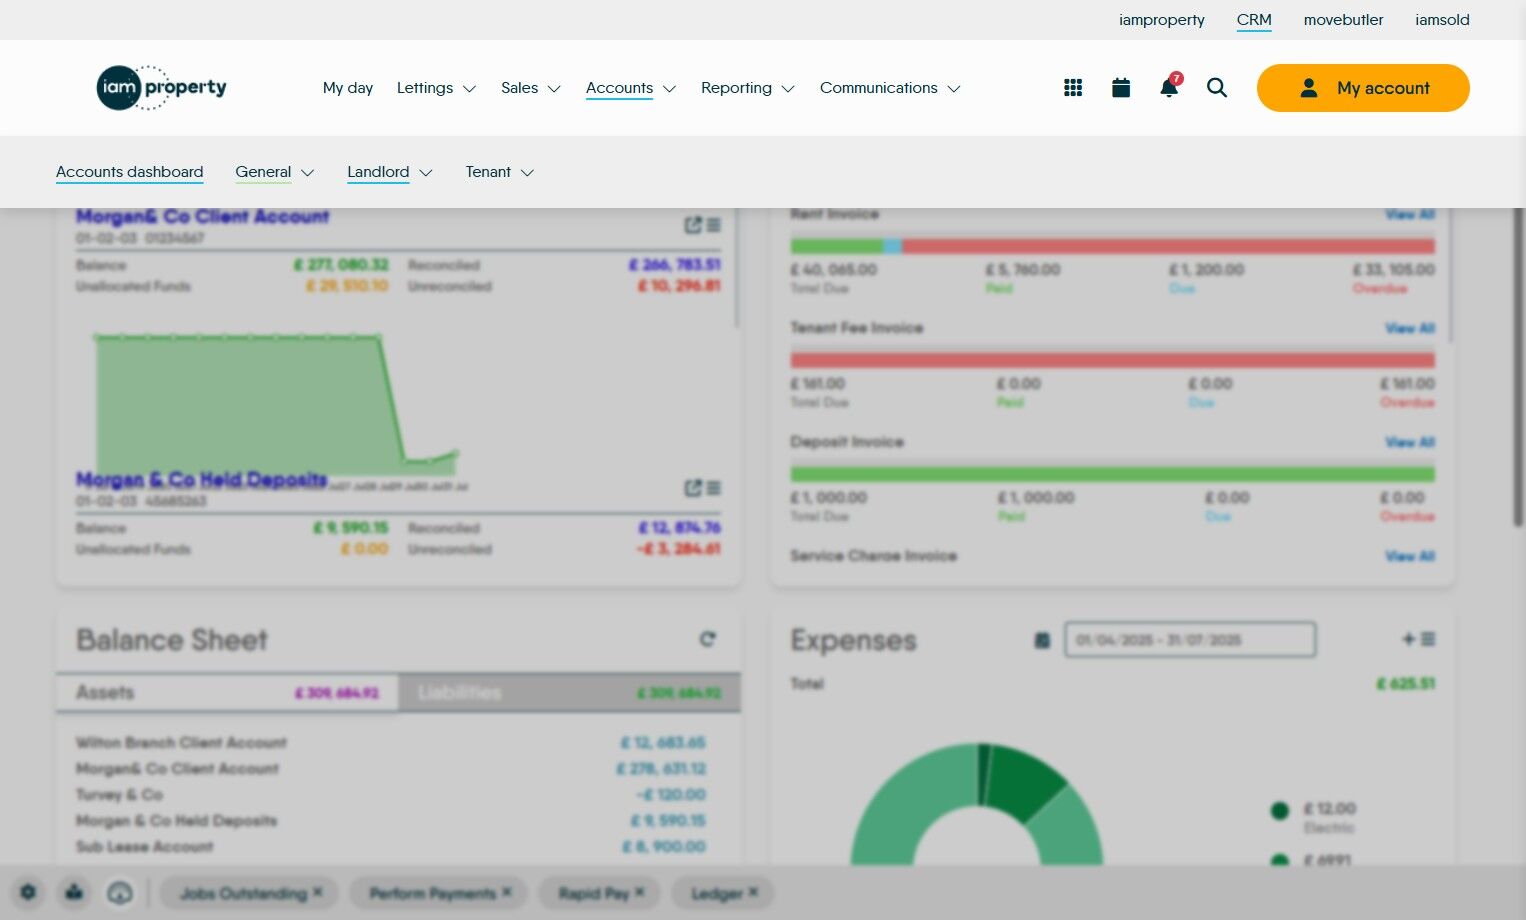Switch to the Liabilities tab

pos(569,692)
